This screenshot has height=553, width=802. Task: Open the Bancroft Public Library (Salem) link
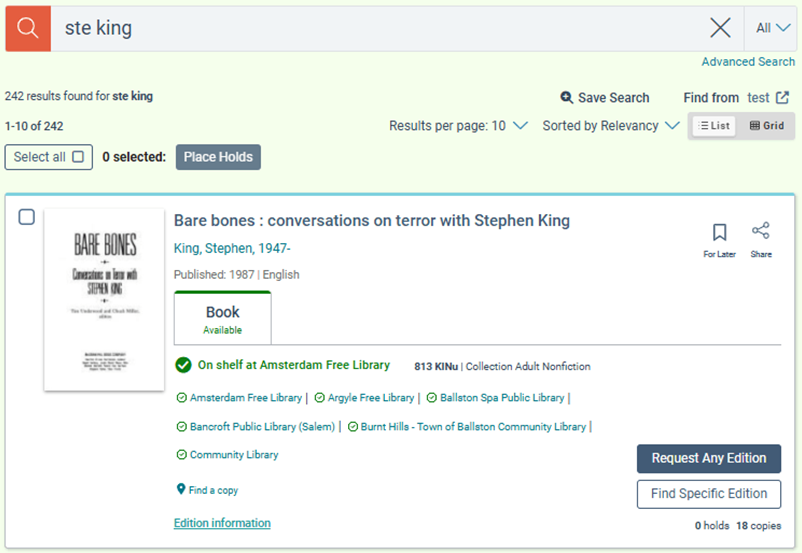click(x=262, y=427)
